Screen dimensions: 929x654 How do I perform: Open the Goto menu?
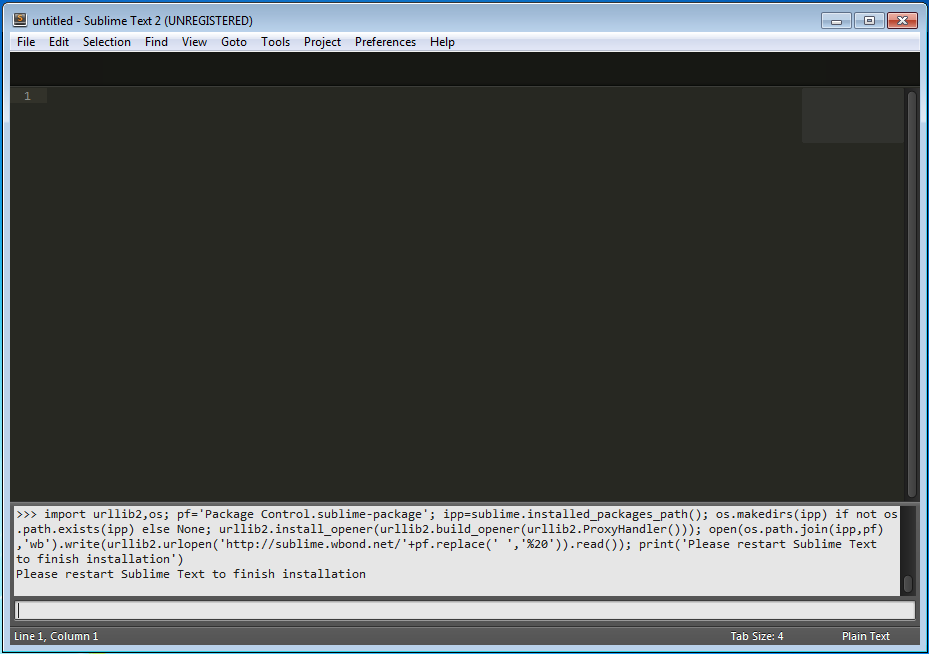(x=233, y=42)
